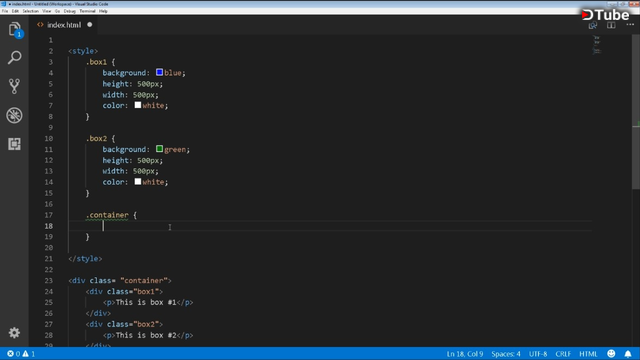Open the Search view icon
The image size is (640, 360).
click(15, 58)
